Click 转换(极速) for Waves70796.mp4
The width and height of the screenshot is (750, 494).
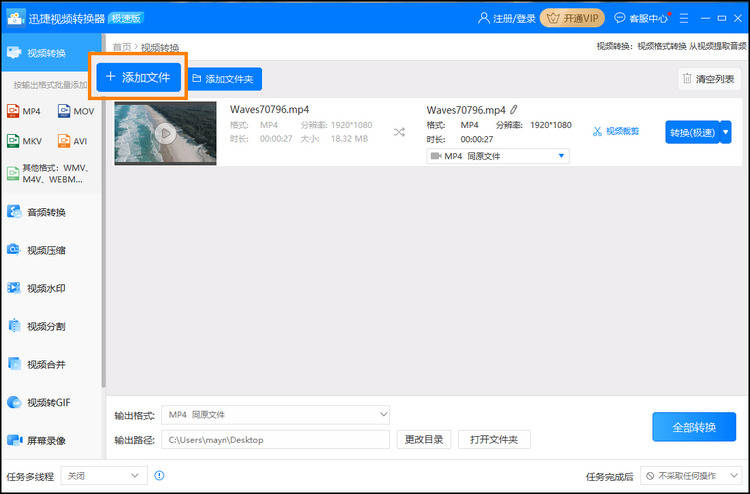point(692,132)
